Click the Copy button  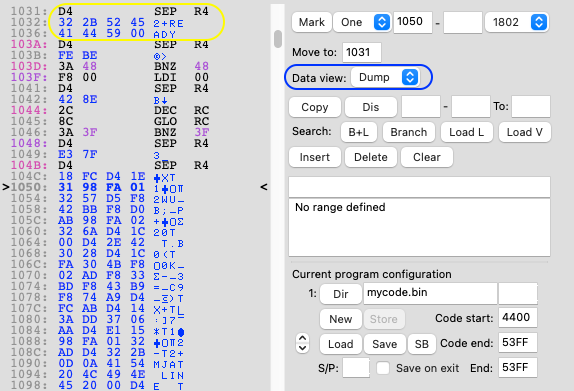[x=315, y=107]
